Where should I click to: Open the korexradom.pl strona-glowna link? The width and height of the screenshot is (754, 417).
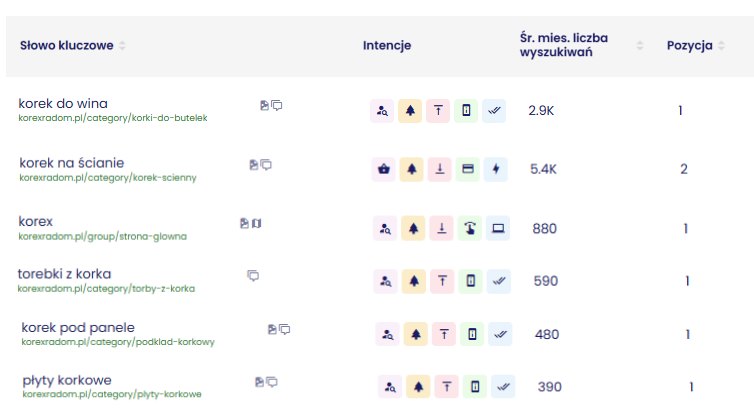pyautogui.click(x=102, y=237)
